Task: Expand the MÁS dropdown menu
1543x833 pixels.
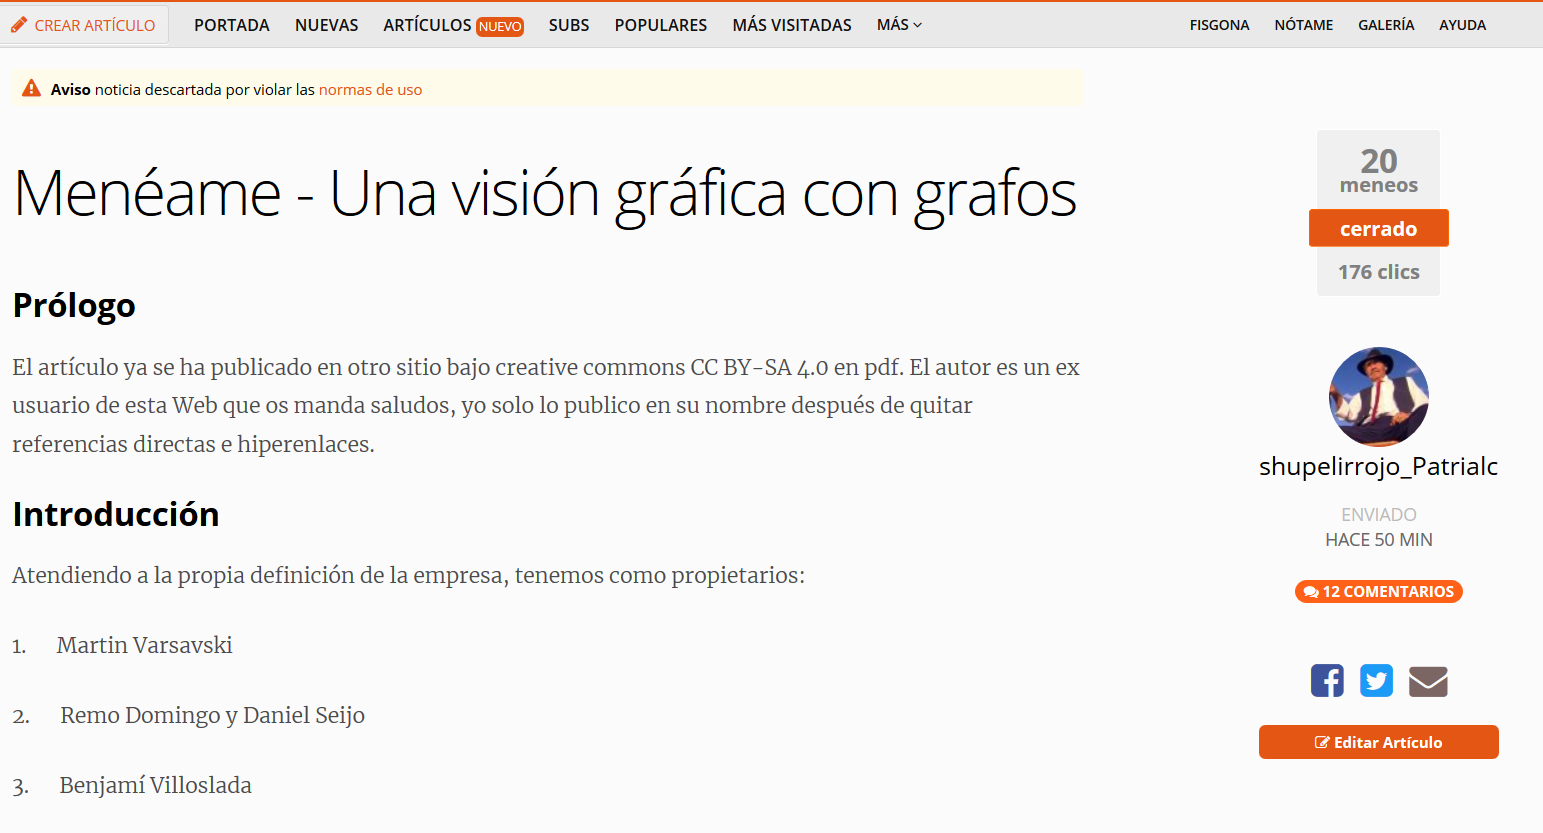Action: pos(899,25)
